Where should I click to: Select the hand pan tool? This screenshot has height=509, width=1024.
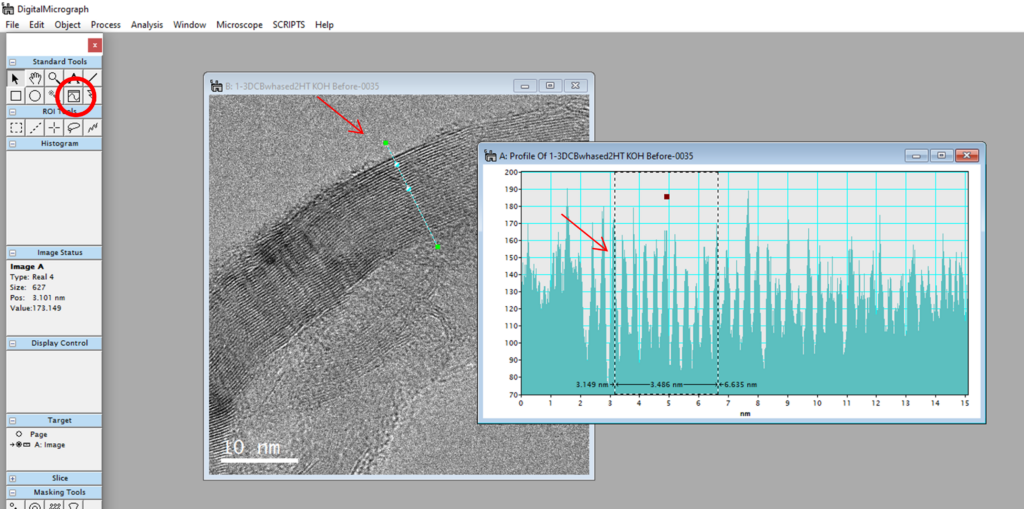click(35, 78)
